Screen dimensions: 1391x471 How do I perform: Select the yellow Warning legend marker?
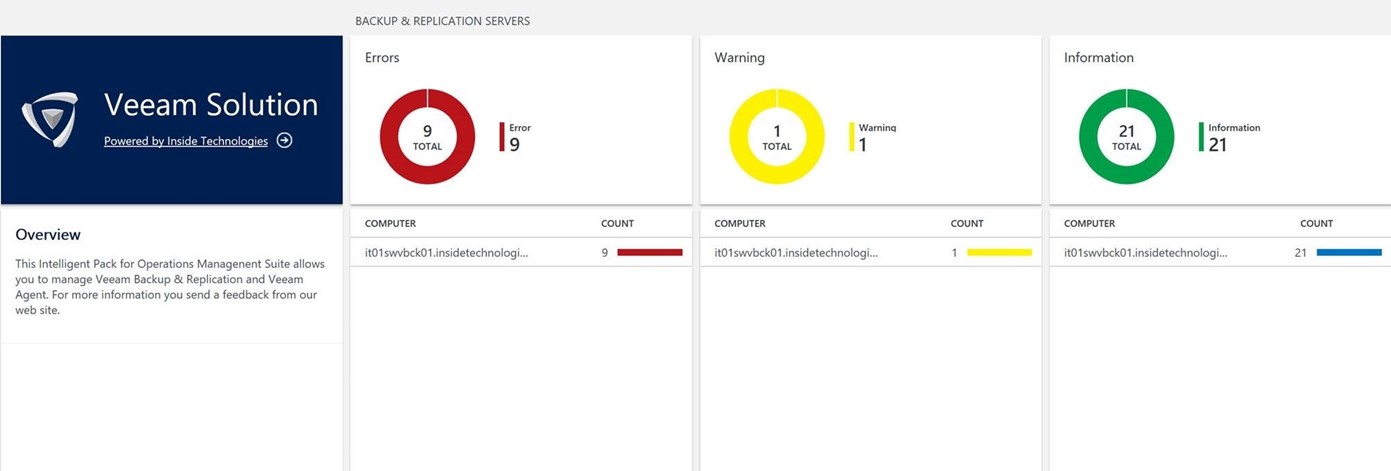[x=852, y=137]
